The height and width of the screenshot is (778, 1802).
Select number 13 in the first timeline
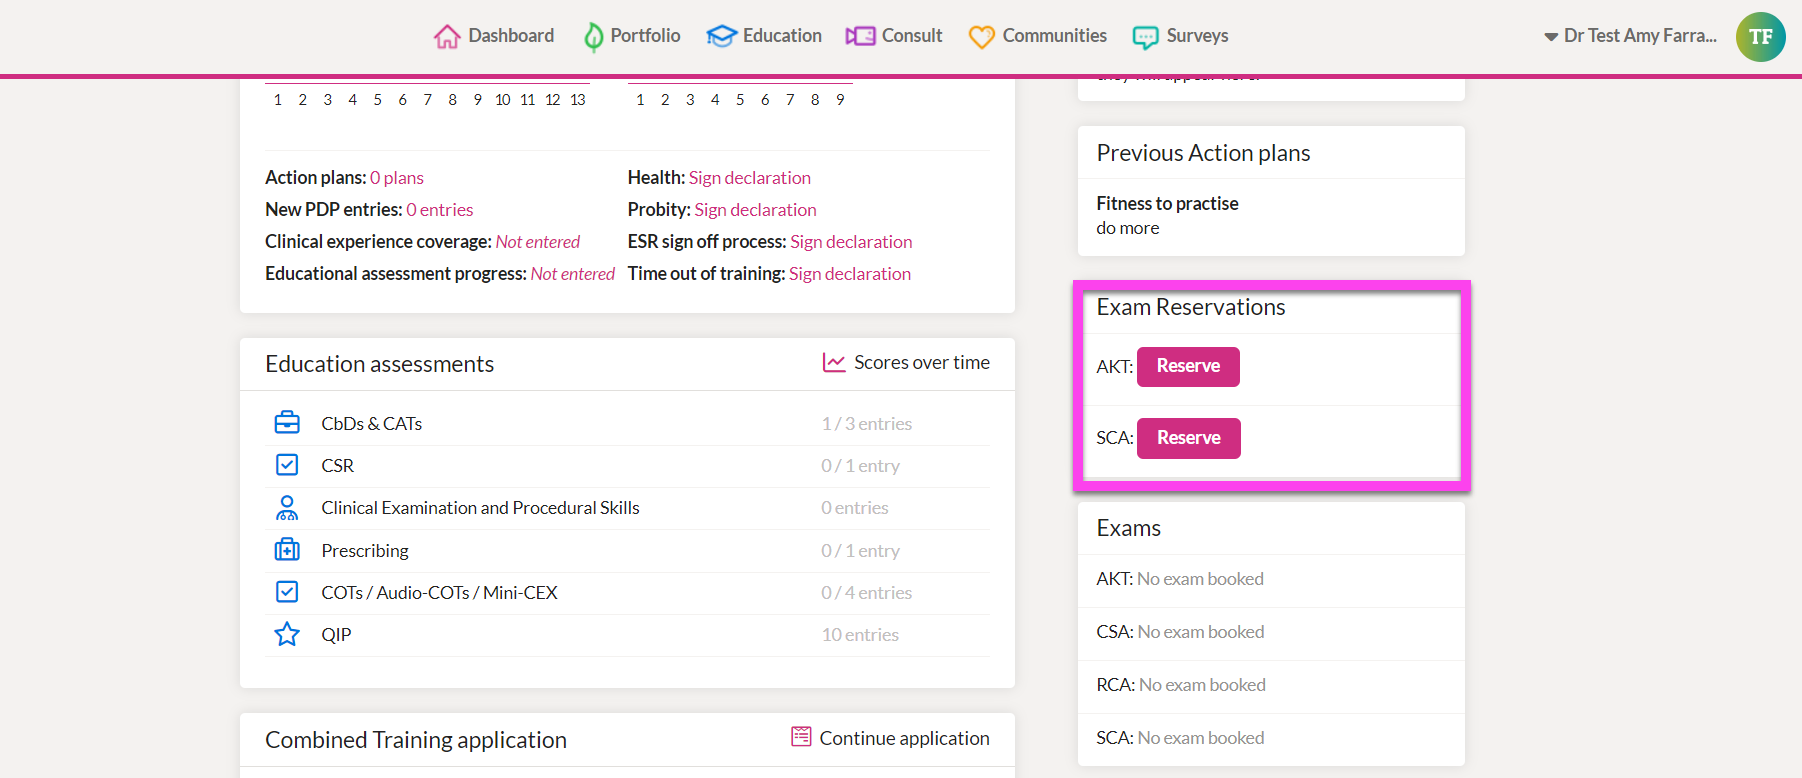[578, 100]
